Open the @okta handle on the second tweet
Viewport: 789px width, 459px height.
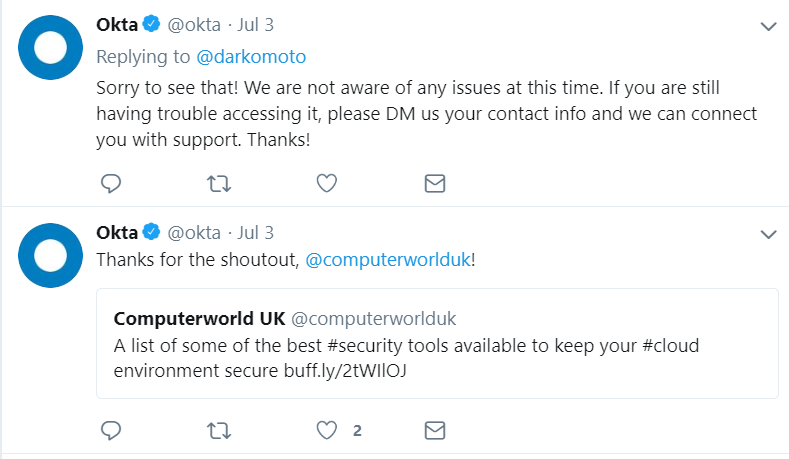point(194,233)
